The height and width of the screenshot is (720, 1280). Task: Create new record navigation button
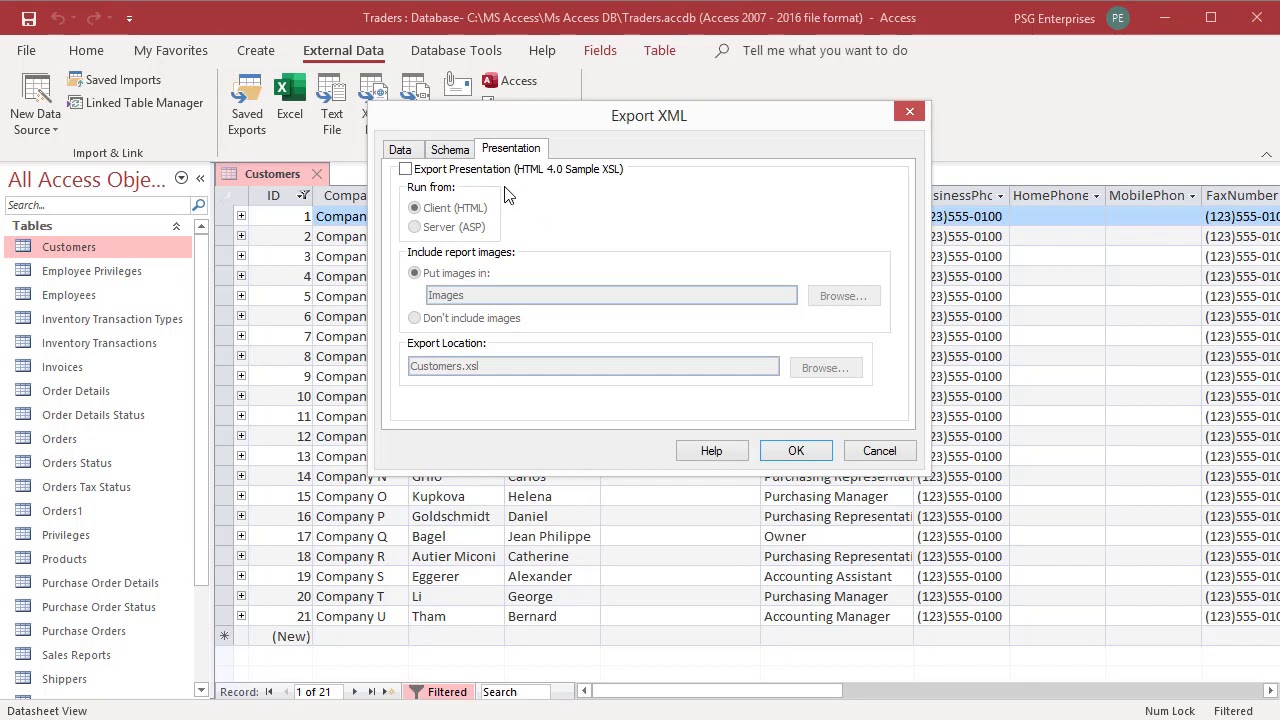tap(390, 692)
